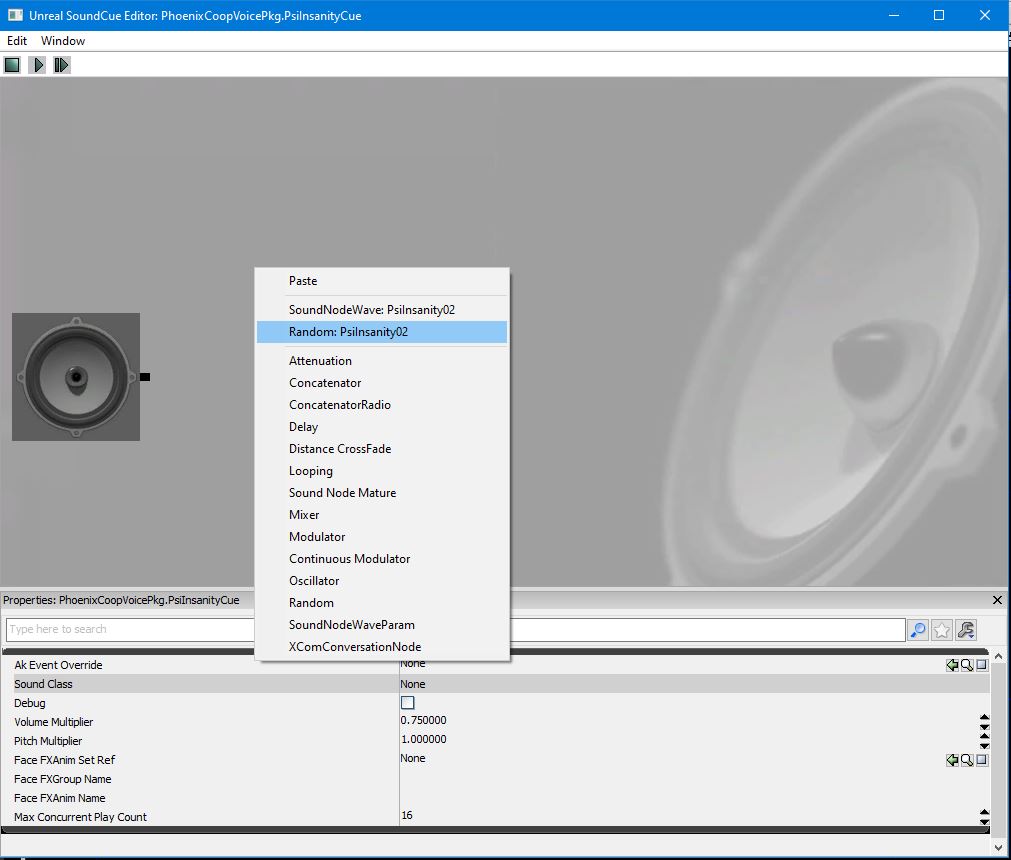Viewport: 1011px width, 860px height.
Task: Add a ConcatenatorRadio node from the context menu
Action: 382,405
